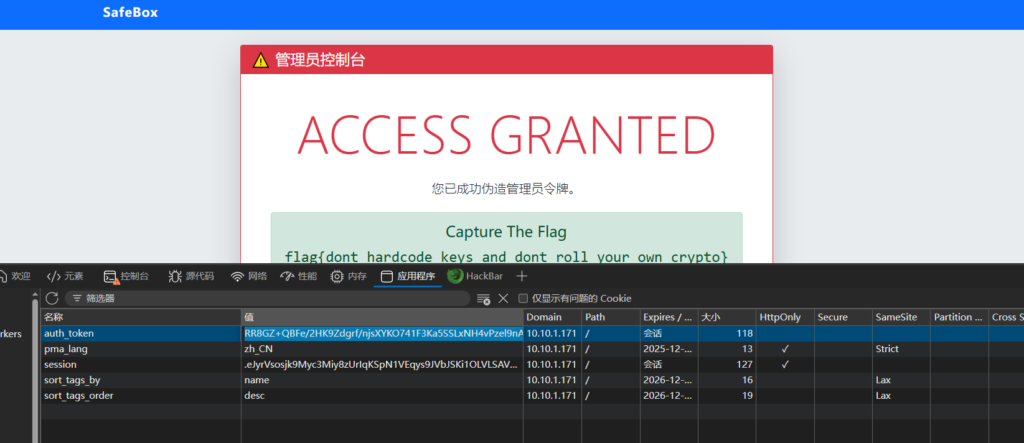Click the refresh cookies icon
Image resolution: width=1024 pixels, height=443 pixels.
[x=52, y=298]
